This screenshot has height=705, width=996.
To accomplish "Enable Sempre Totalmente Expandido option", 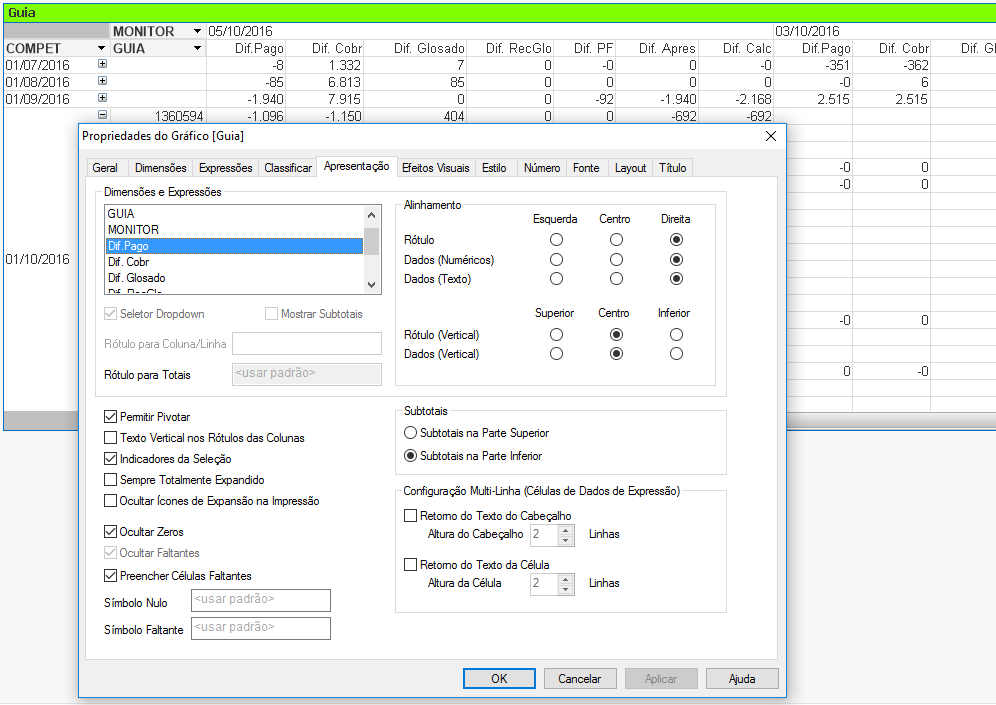I will pos(111,480).
